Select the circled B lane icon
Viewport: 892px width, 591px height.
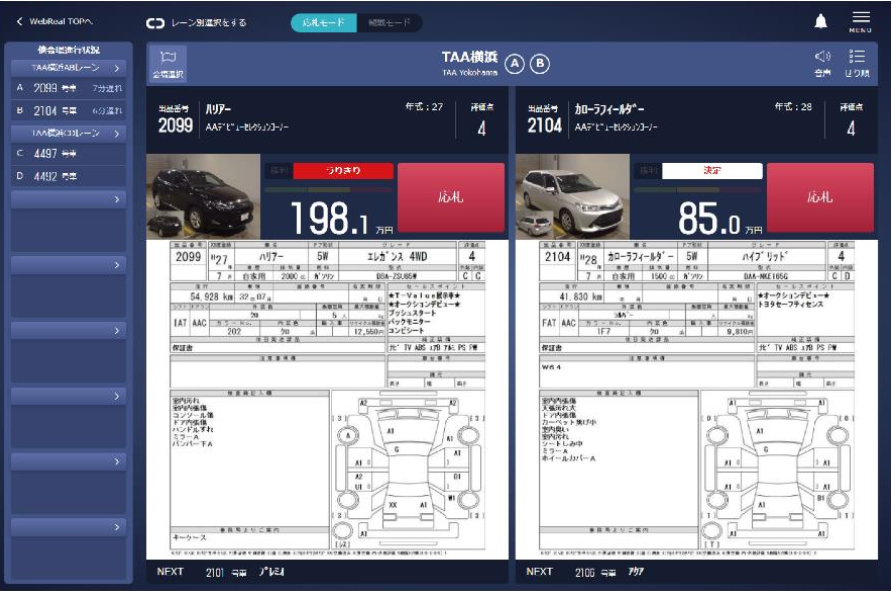click(x=540, y=63)
